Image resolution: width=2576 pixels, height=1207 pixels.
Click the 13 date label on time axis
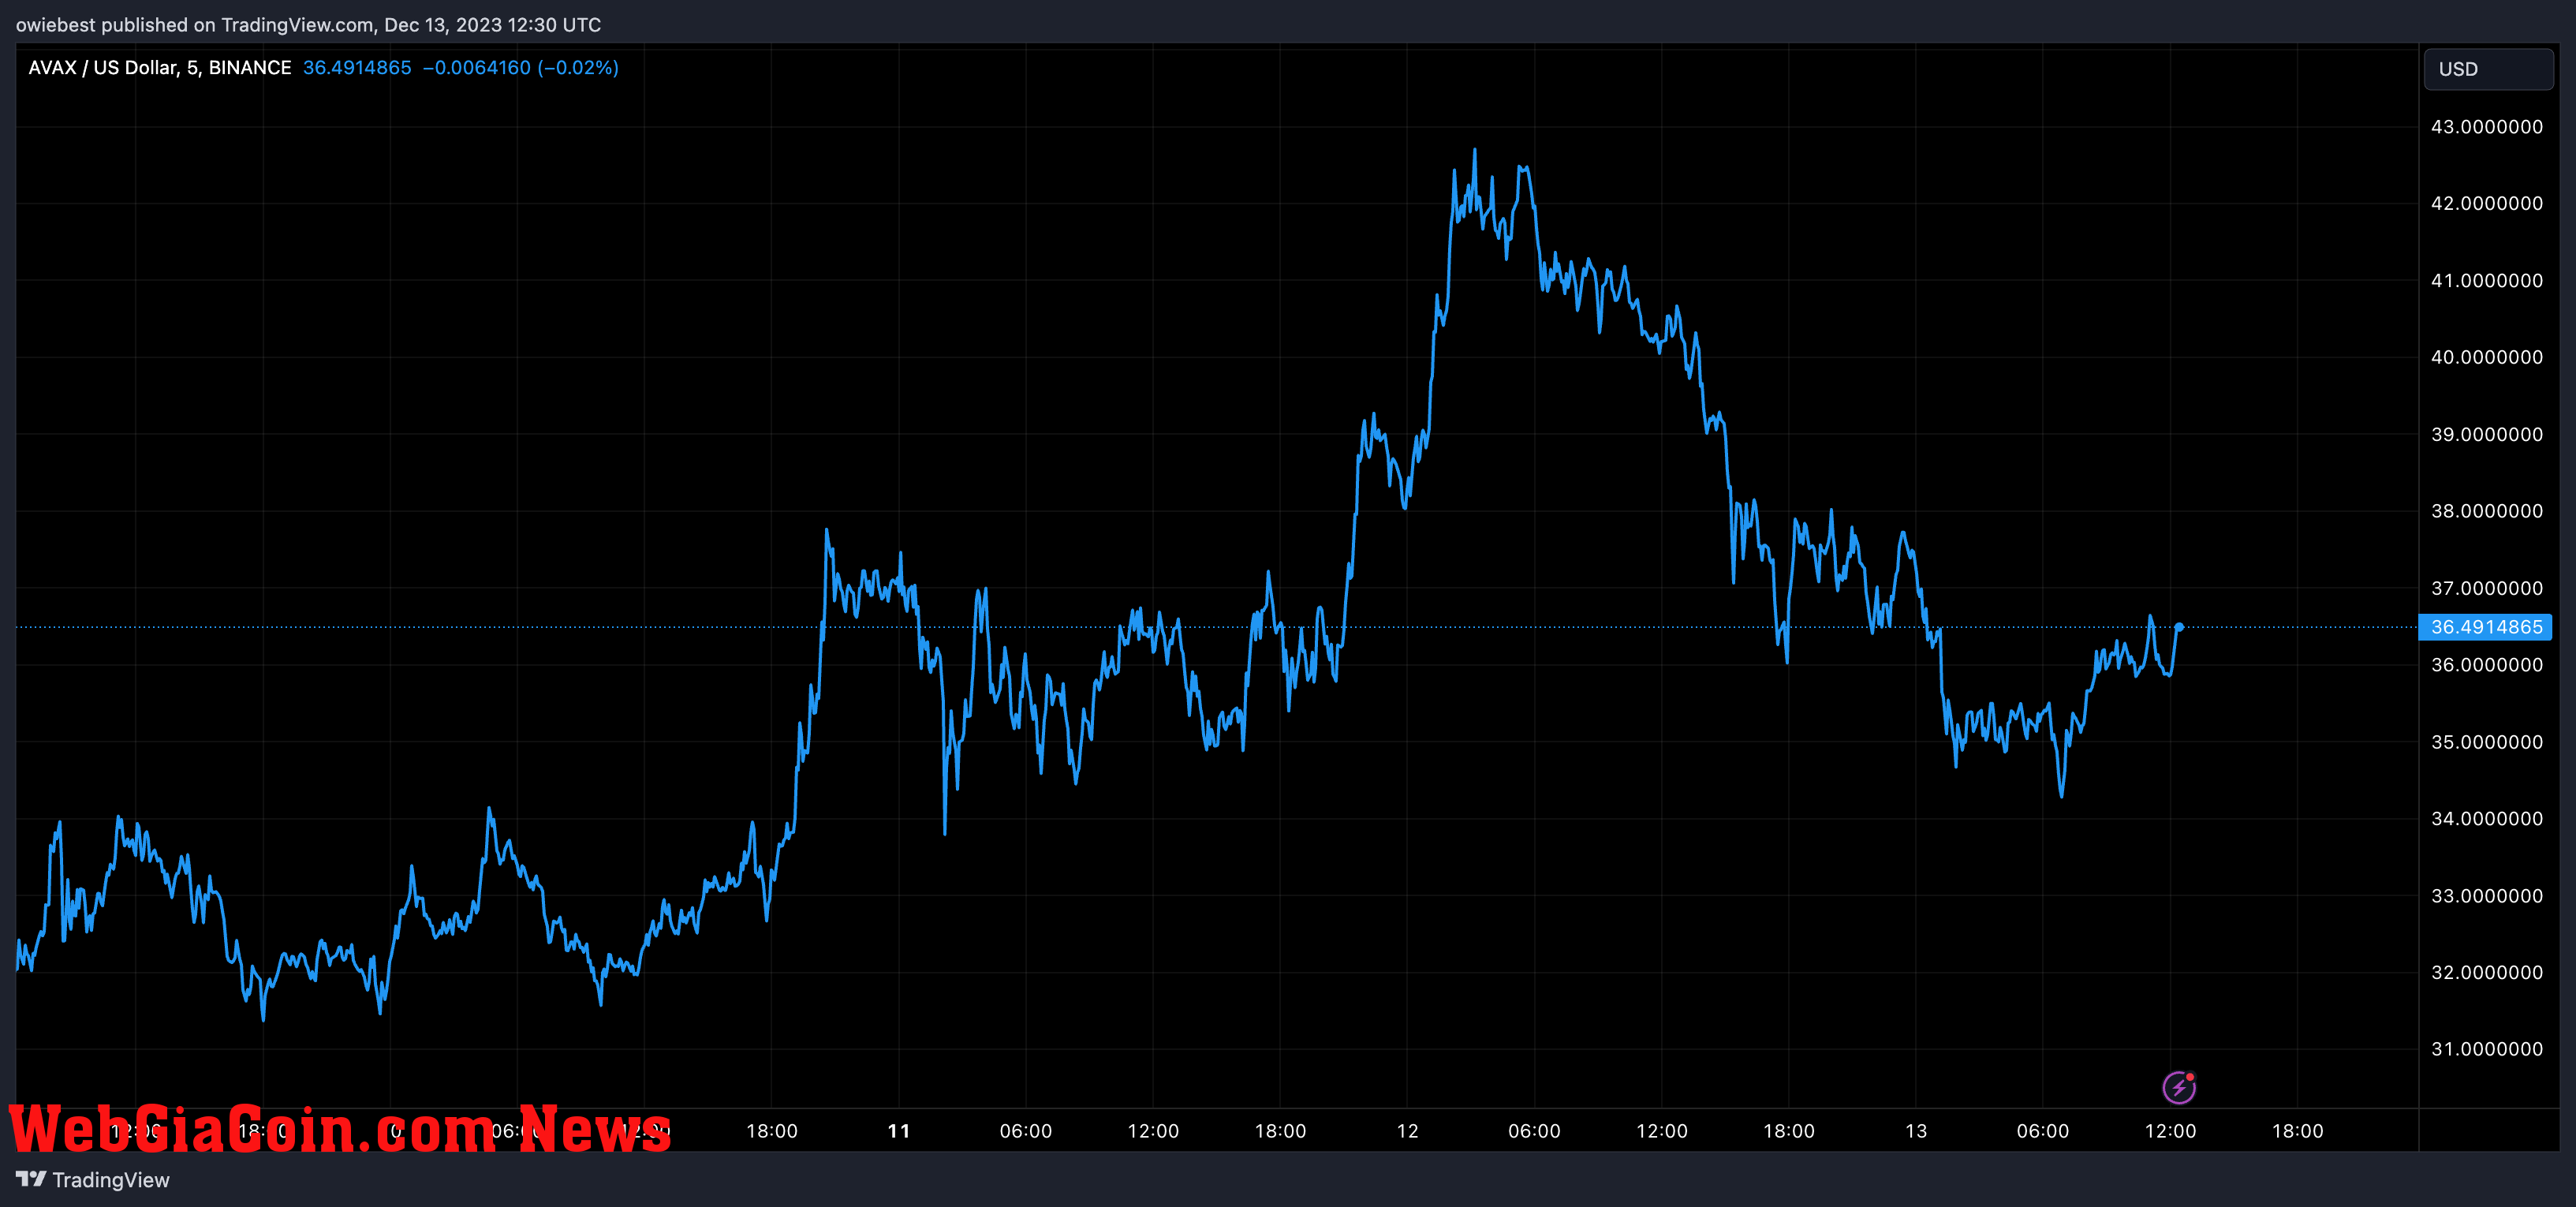(1916, 1131)
